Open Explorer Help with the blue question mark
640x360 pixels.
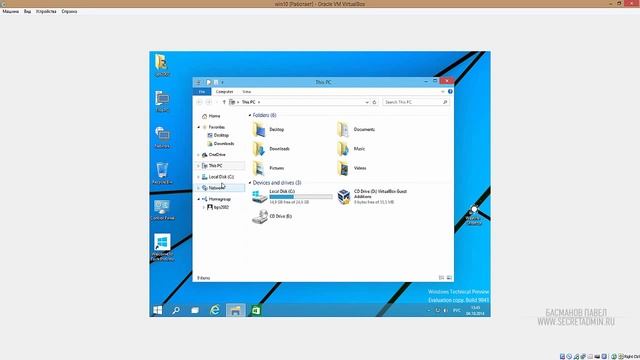pos(450,91)
